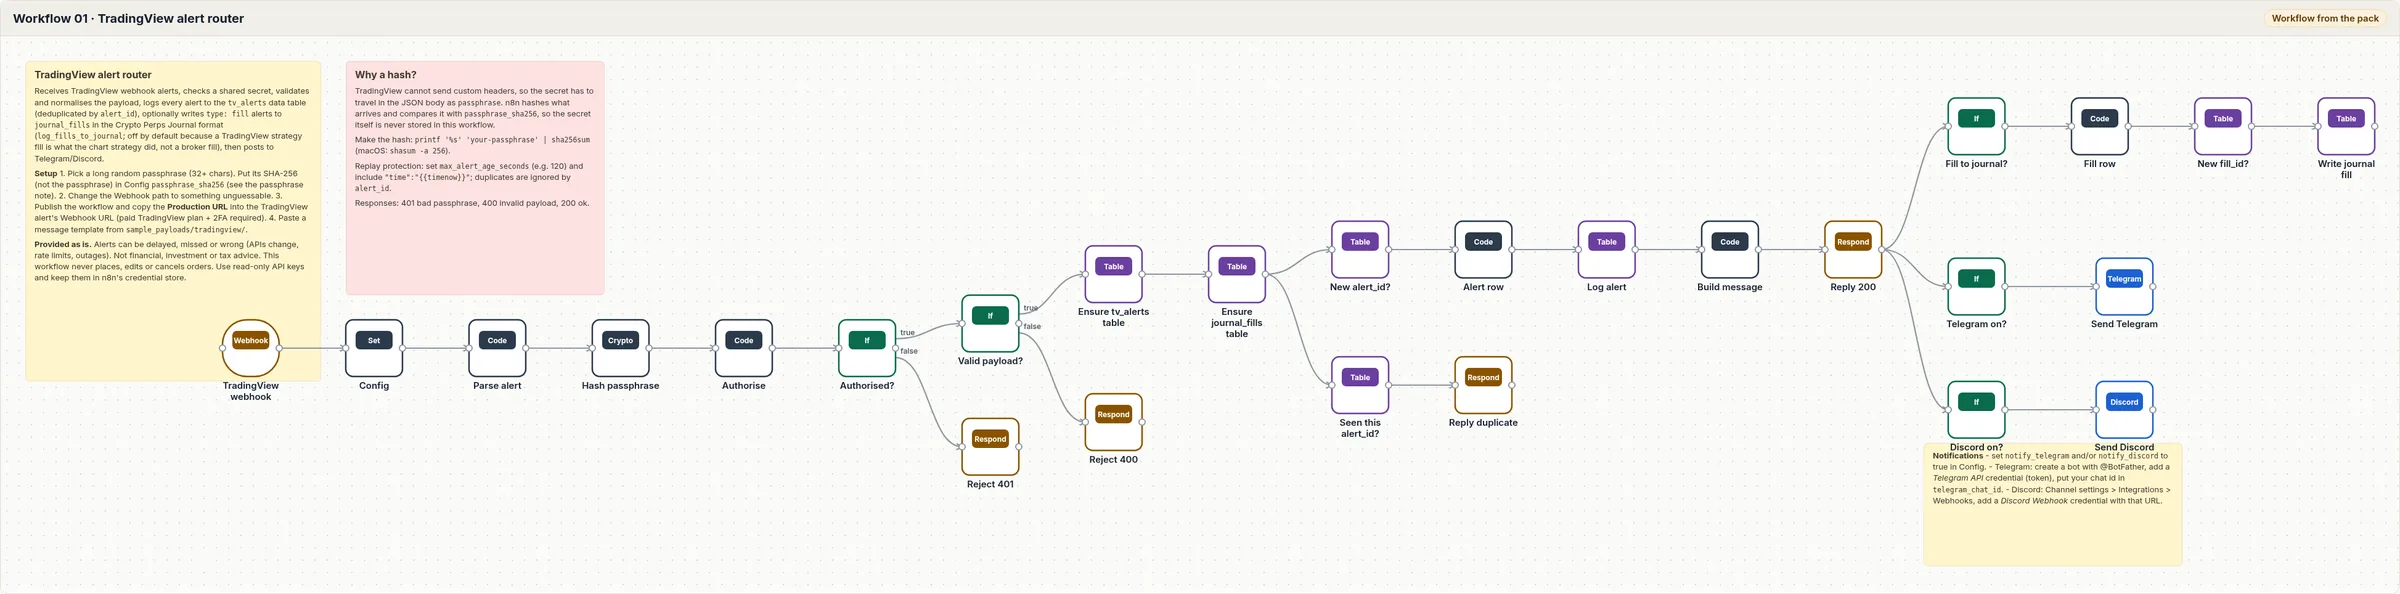Click the Notifications sticky note
This screenshot has height=594, width=2400.
coord(2052,505)
